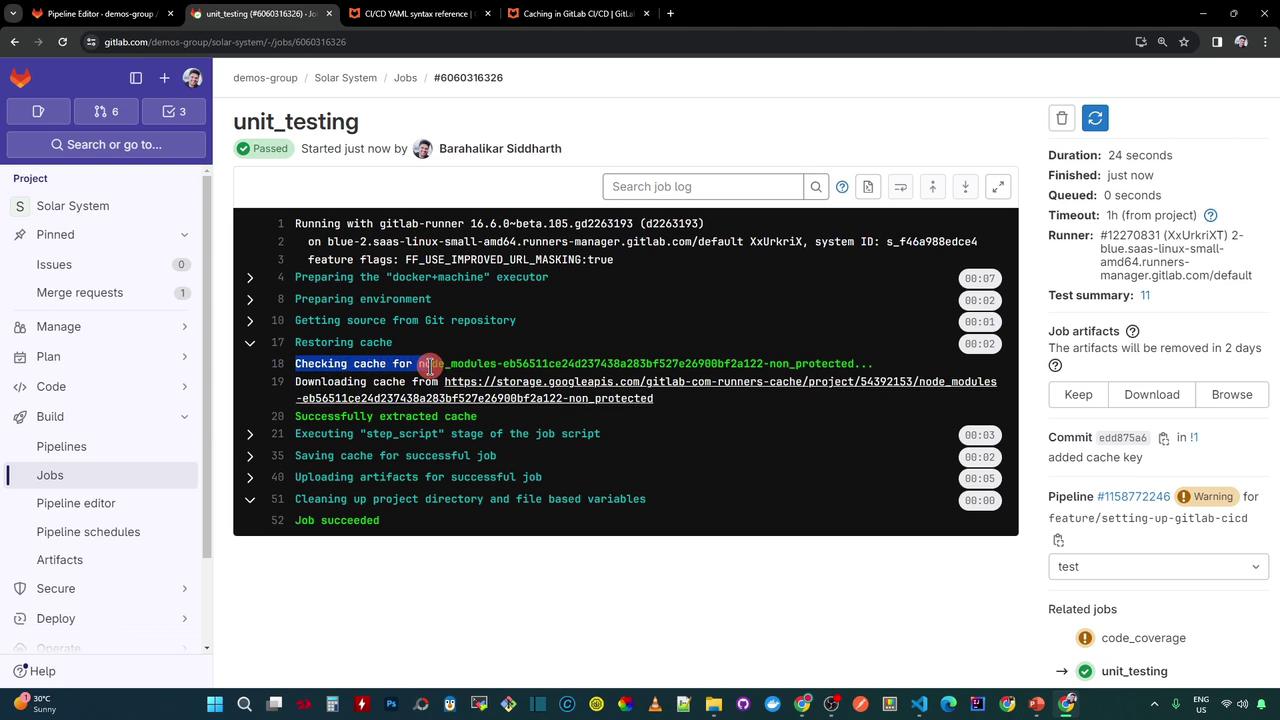Expand Preparing the docker+machine executor section
This screenshot has width=1280, height=720.
tap(250, 278)
